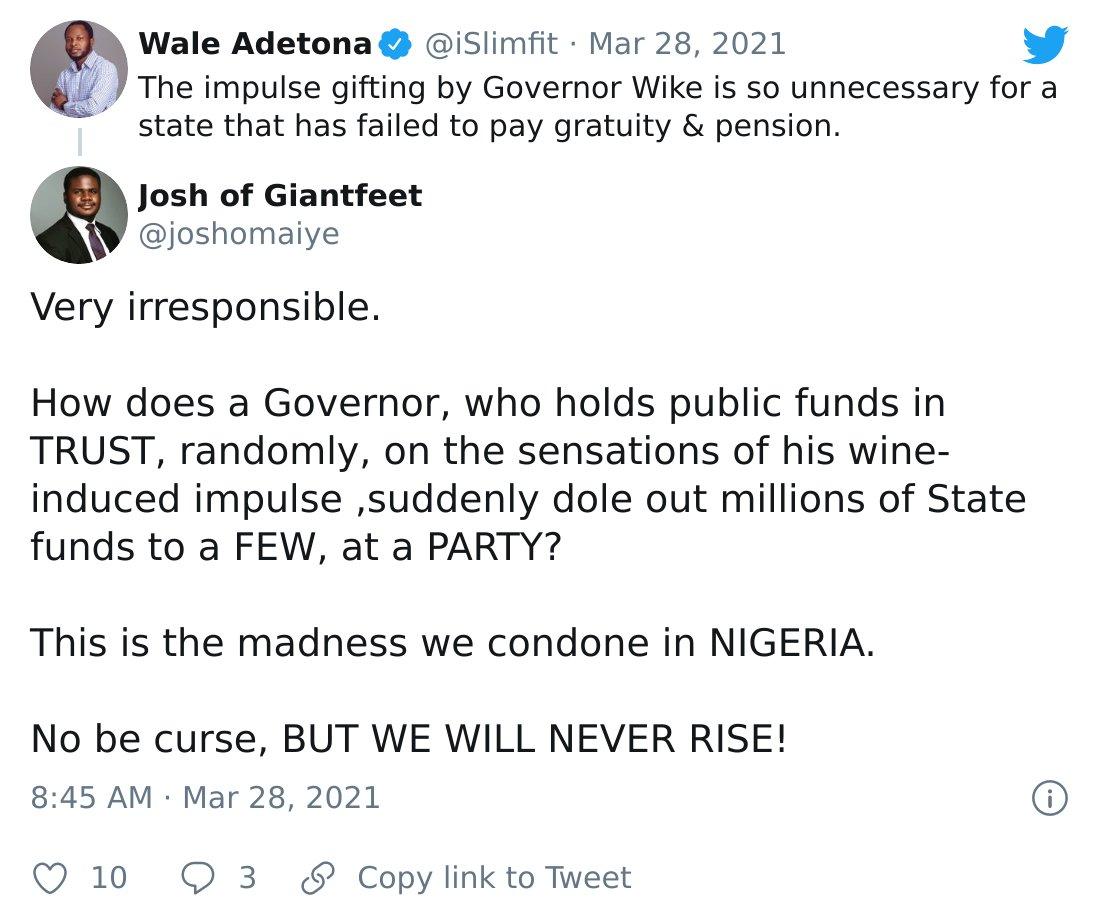Click the Wale Adetona display name
The width and height of the screenshot is (1100, 918).
click(255, 44)
